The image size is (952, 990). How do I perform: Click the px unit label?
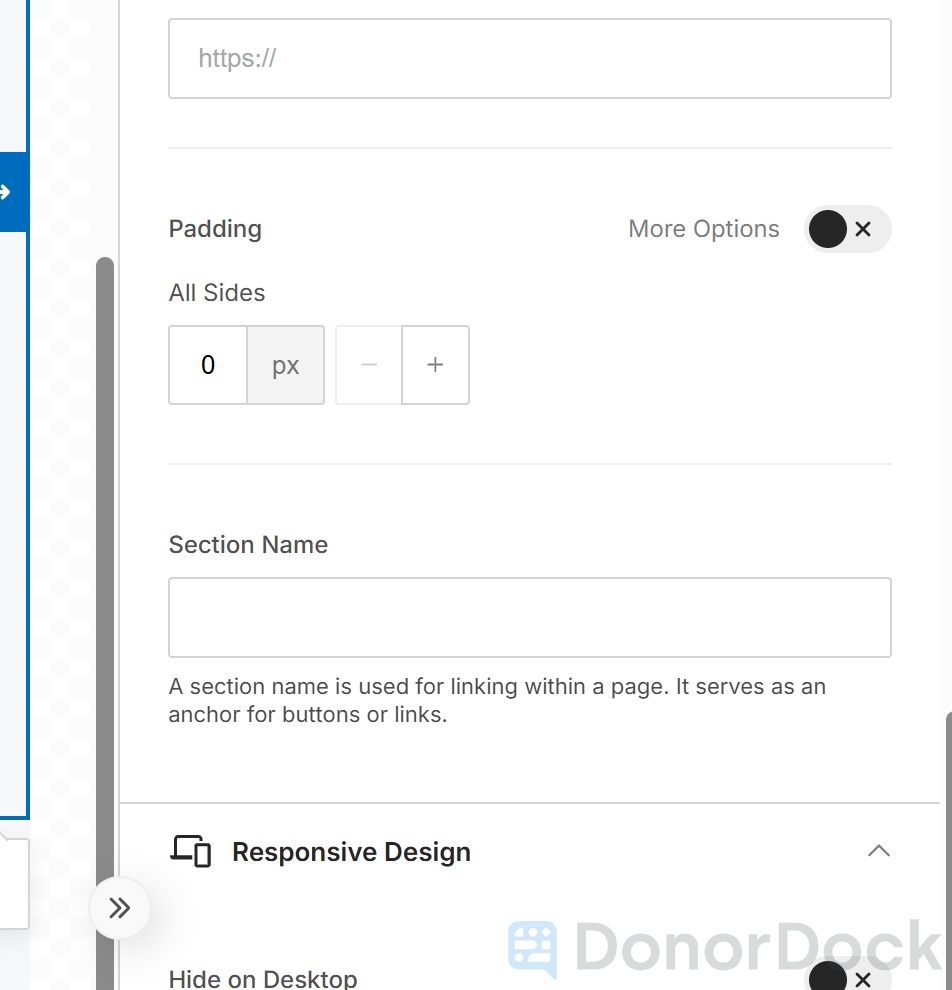[285, 365]
